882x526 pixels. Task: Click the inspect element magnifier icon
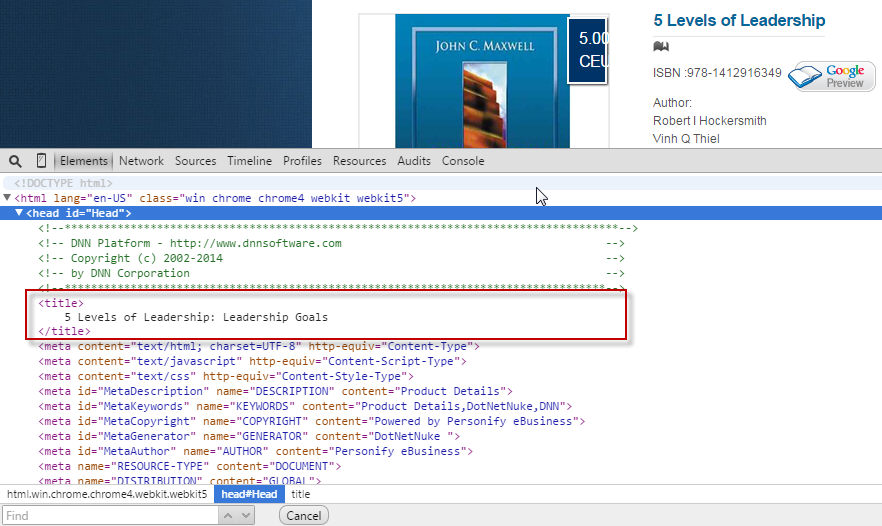point(15,161)
